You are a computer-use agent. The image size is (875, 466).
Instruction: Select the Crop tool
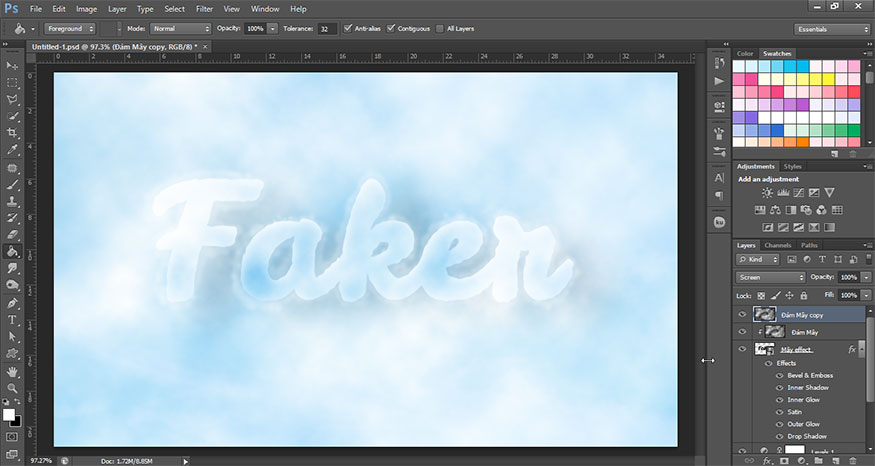12,133
